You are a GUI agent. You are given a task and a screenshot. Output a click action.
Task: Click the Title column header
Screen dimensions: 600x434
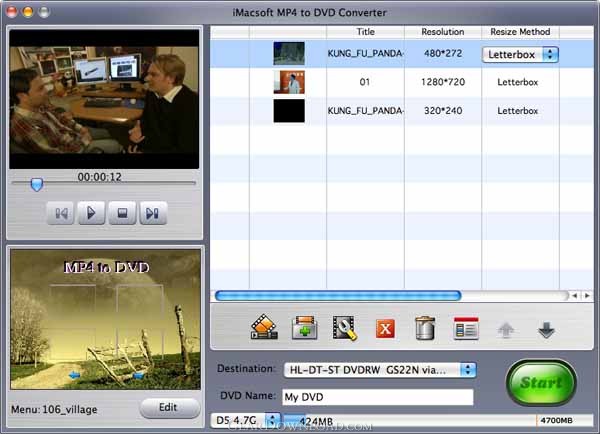tap(365, 32)
